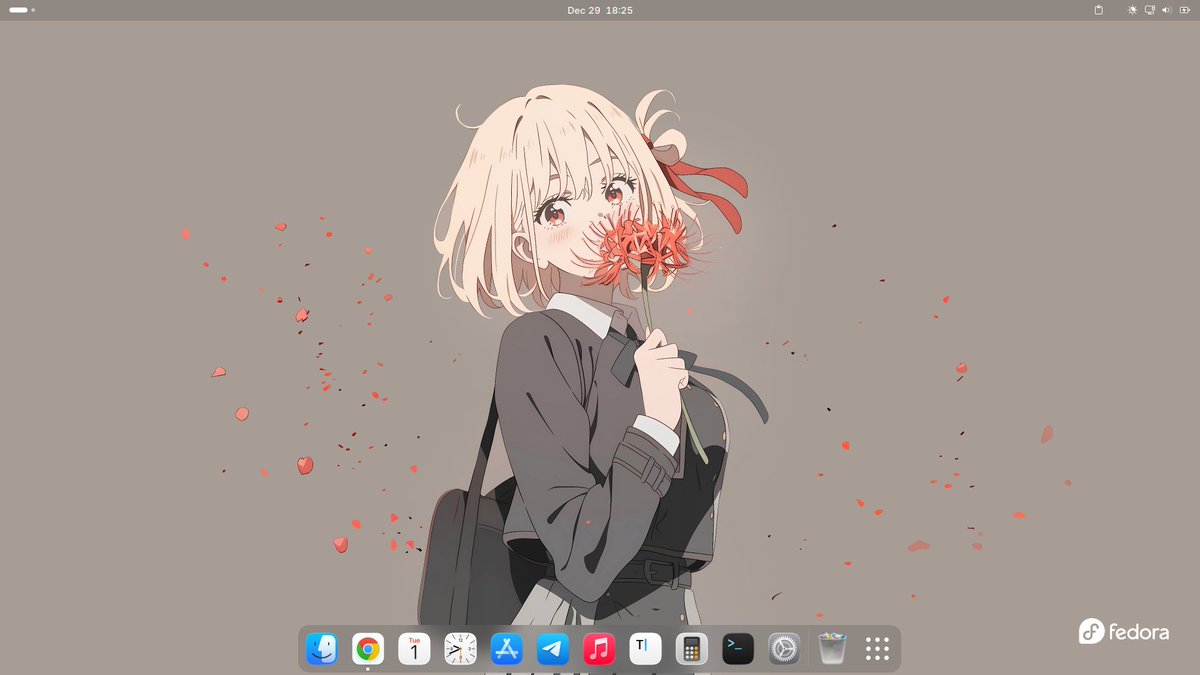Screen dimensions: 1200x675
Task: Launch Google Chrome from the dock
Action: coord(368,649)
